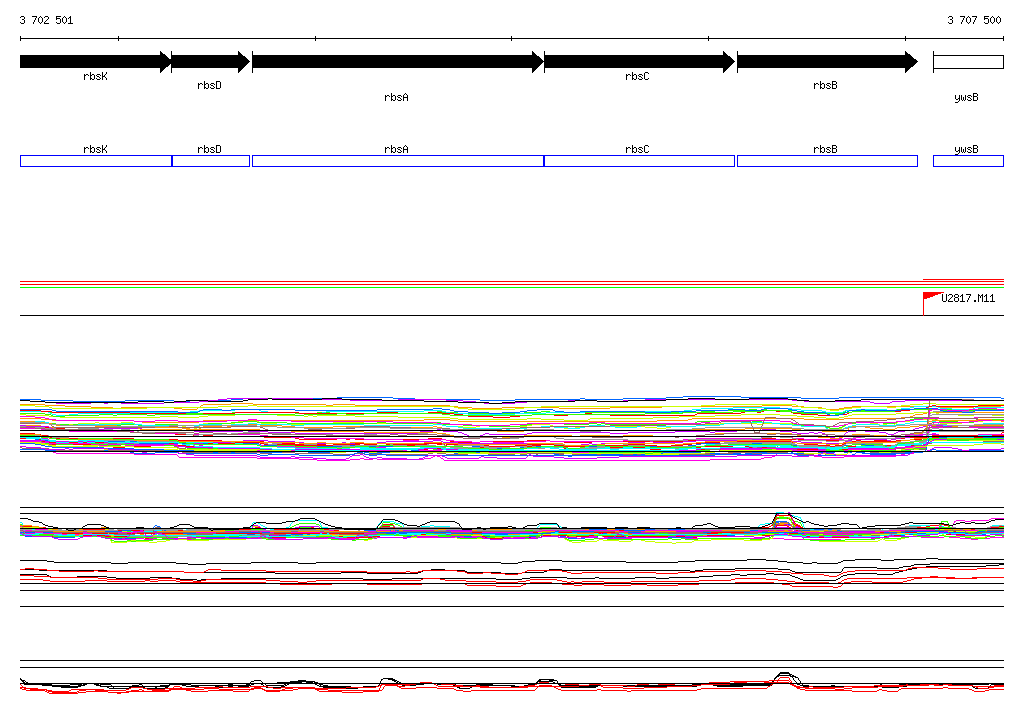Select the black rbsD gene arrow
The image size is (1024, 714).
coord(210,62)
